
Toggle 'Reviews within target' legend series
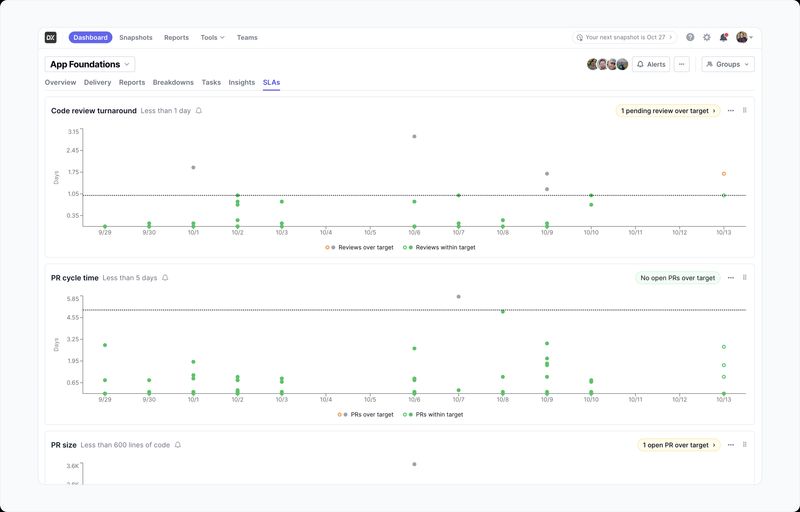coord(442,247)
